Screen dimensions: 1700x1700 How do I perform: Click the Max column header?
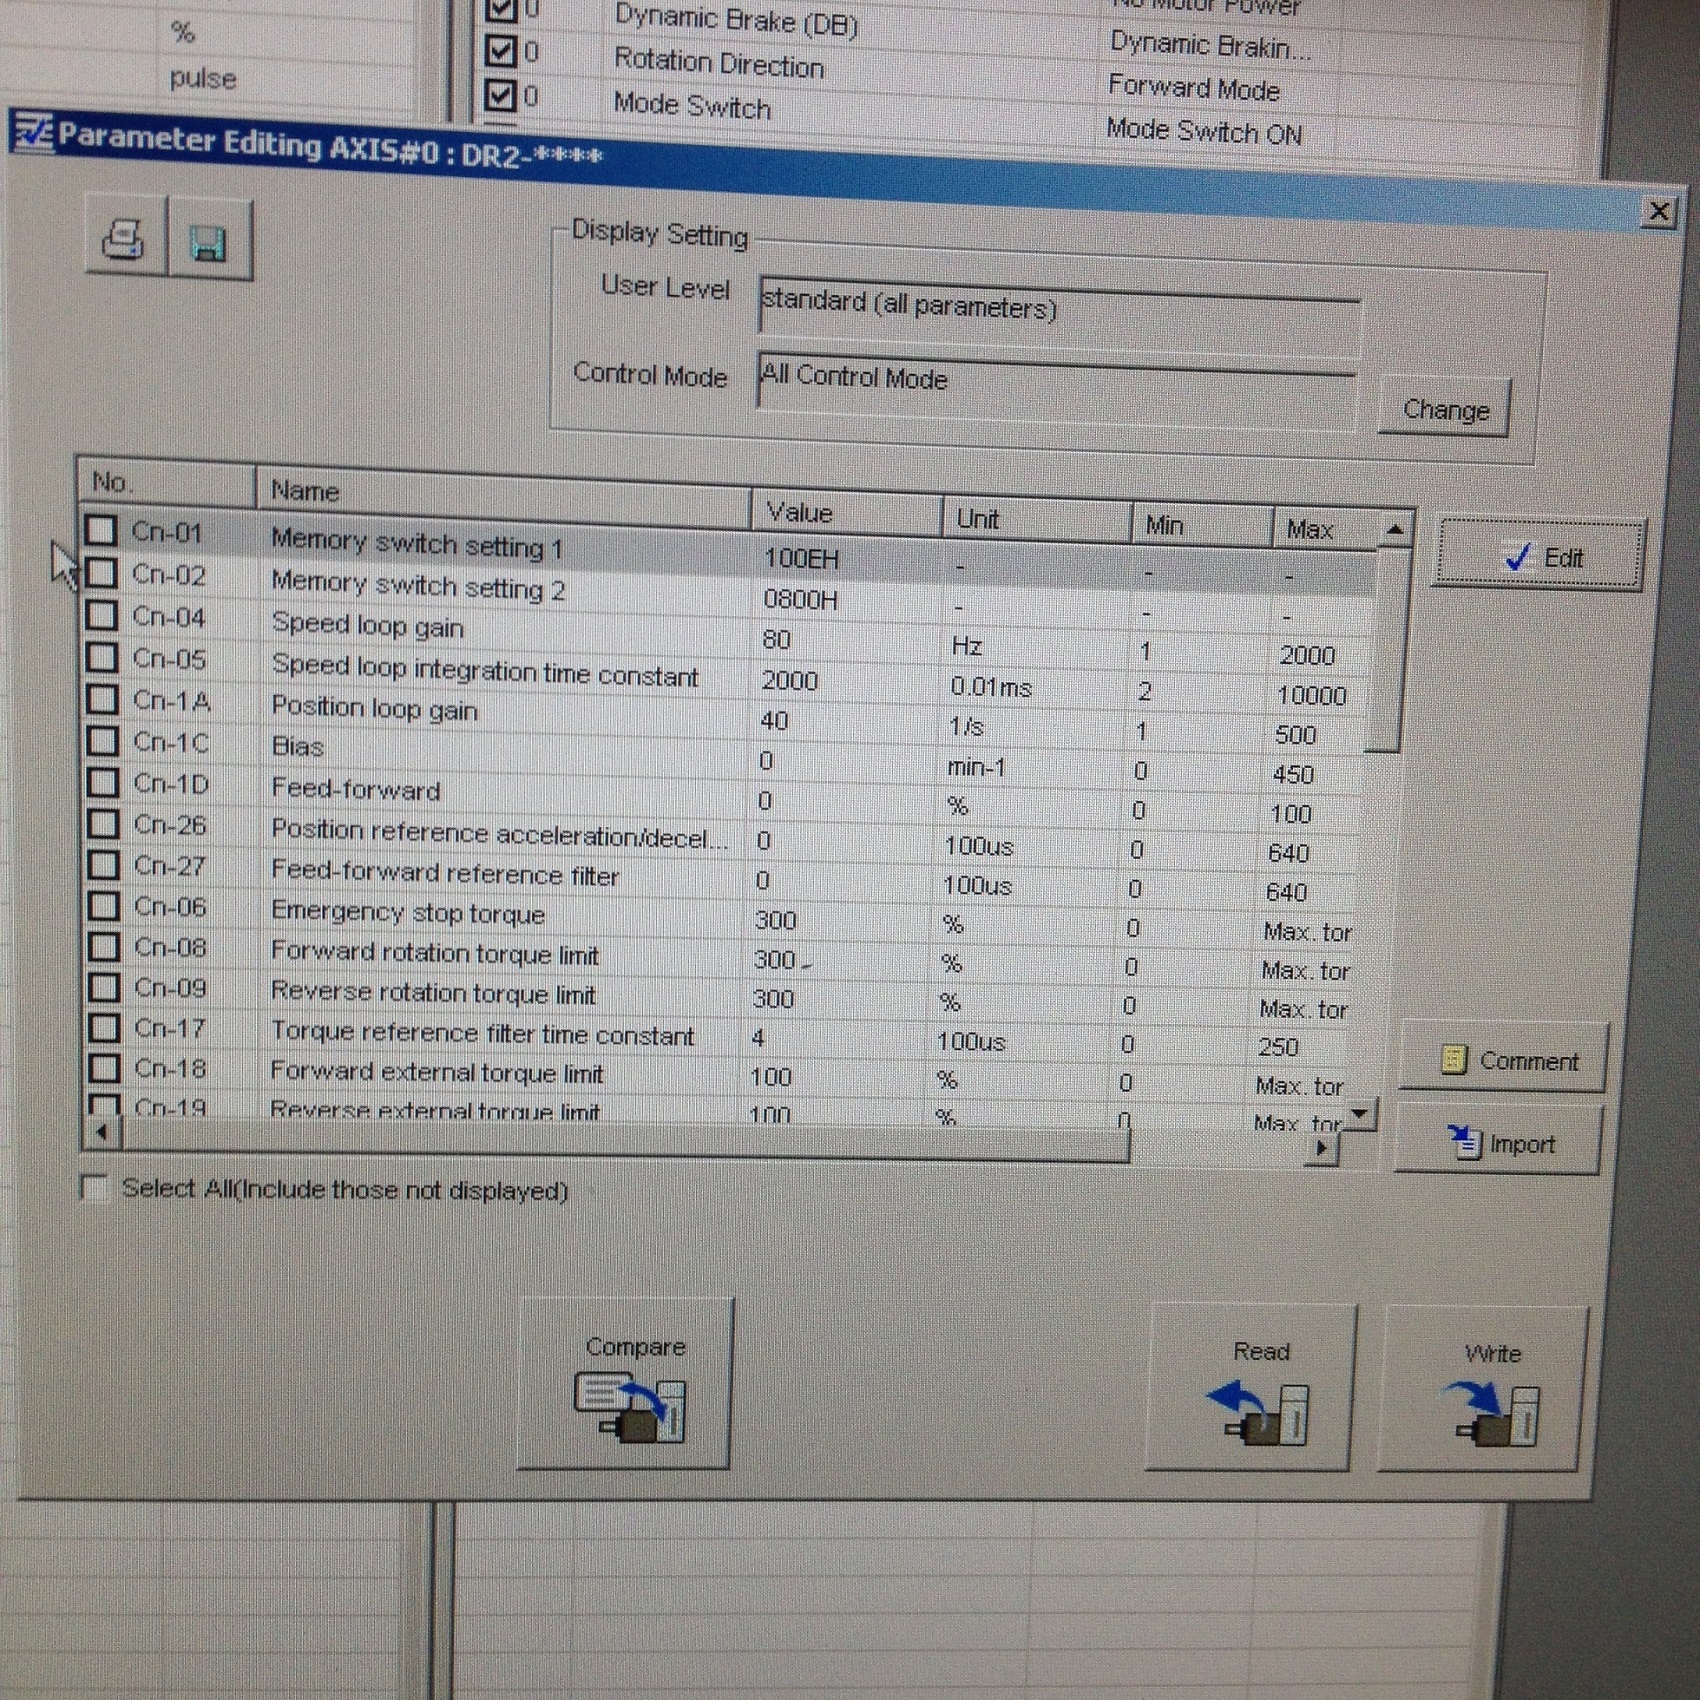point(1324,530)
